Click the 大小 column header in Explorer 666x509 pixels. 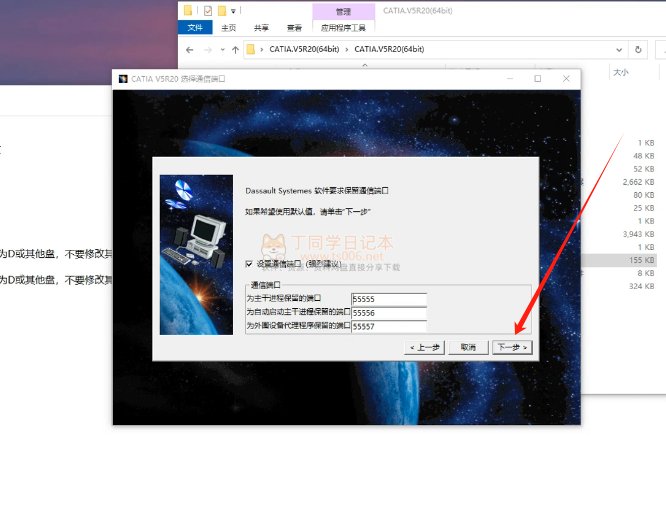[621, 73]
